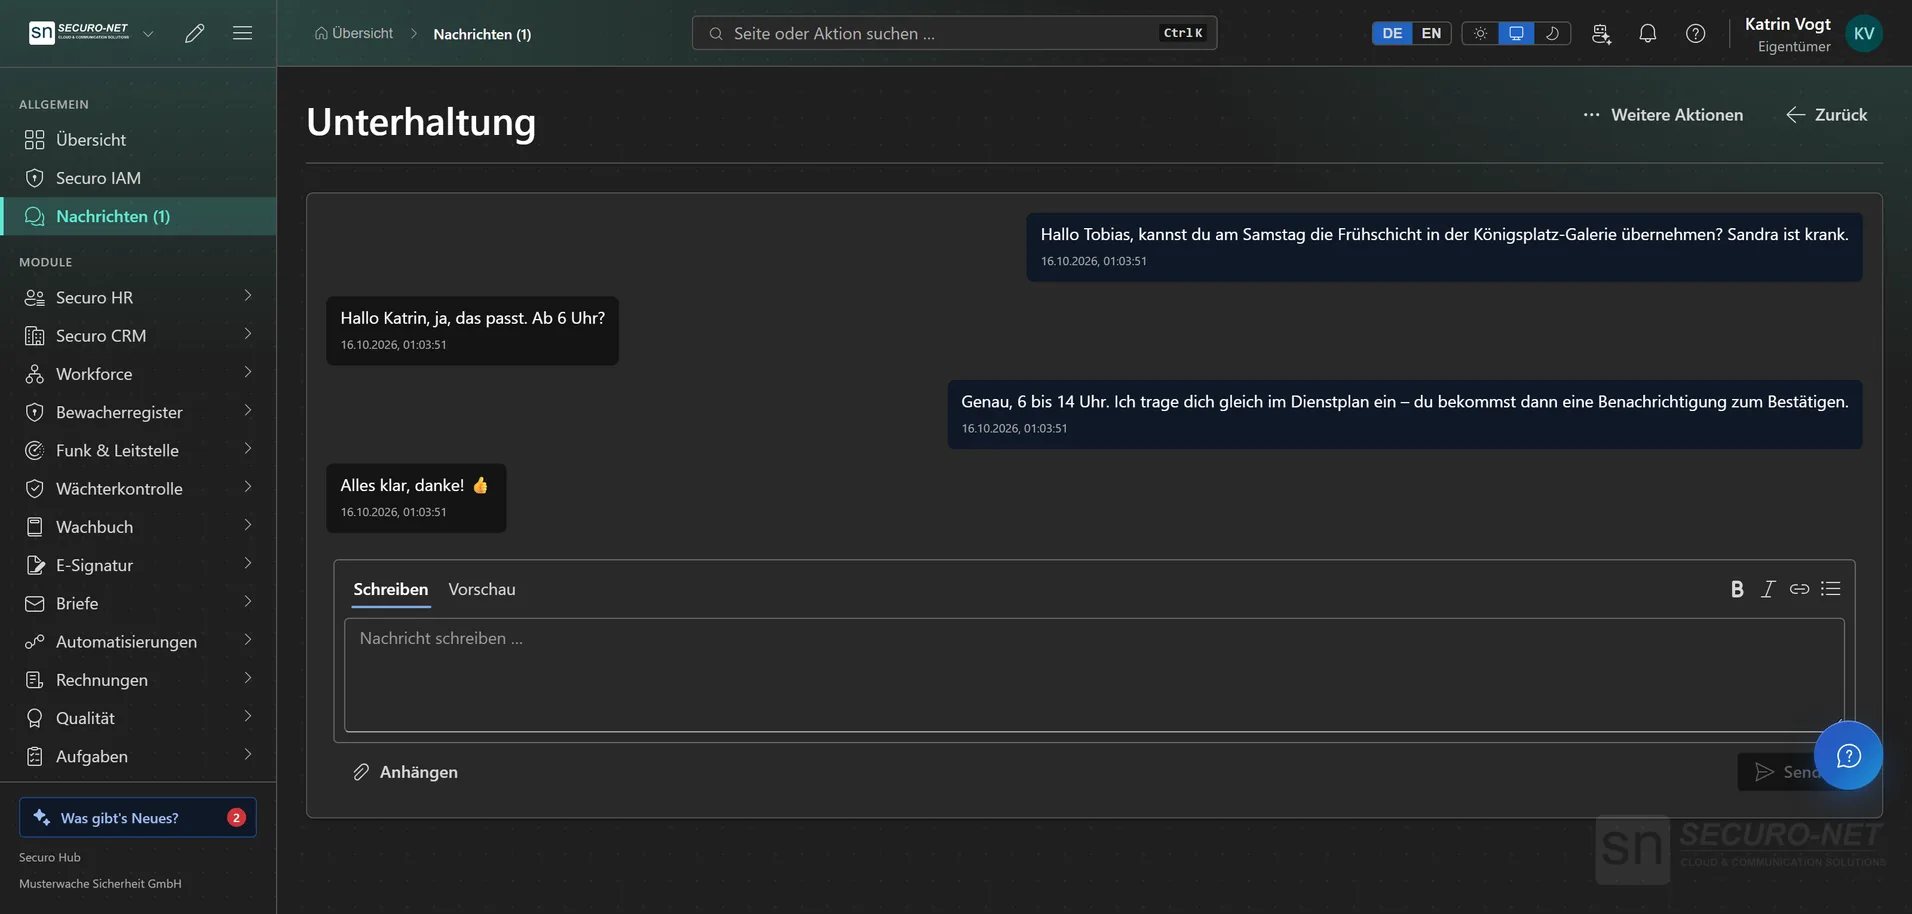Insert a link in message editor
1912x914 pixels.
[x=1799, y=589]
